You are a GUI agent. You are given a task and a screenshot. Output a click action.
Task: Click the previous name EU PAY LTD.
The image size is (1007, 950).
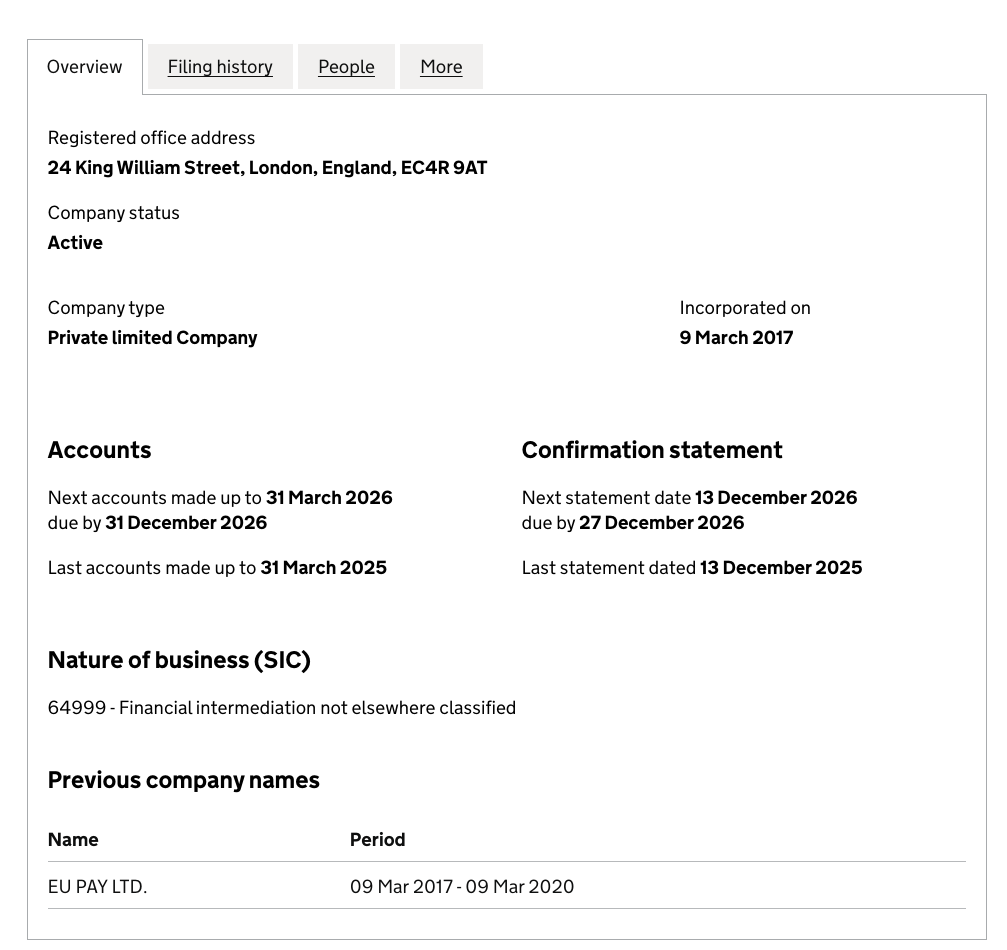[97, 887]
